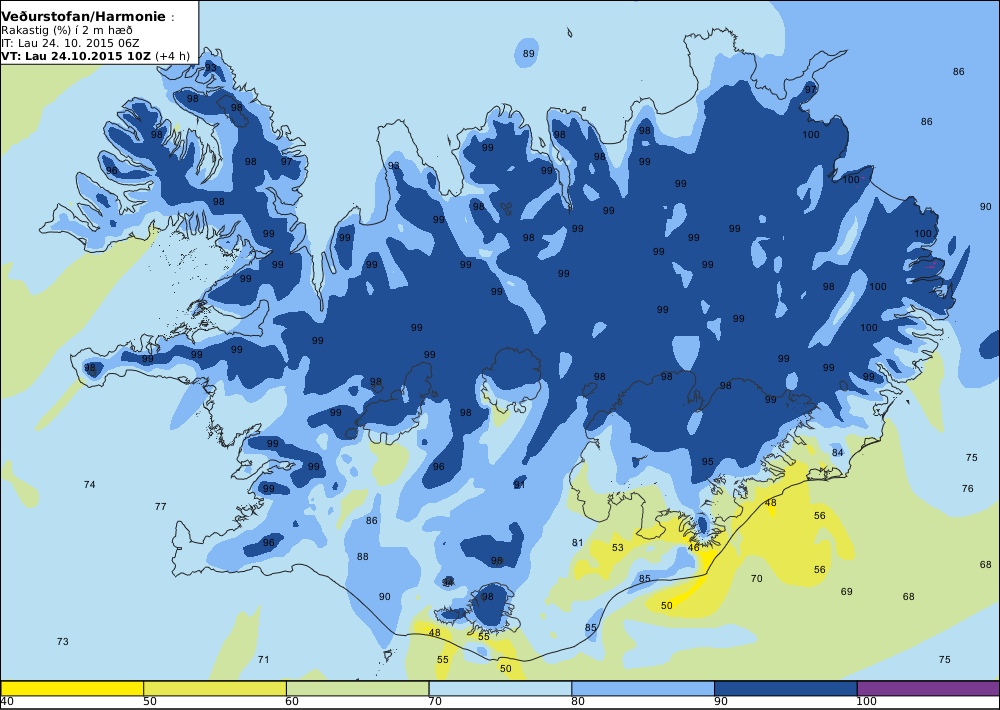This screenshot has width=1000, height=710.
Task: Select the humidity value 46 on the map
Action: (x=694, y=547)
